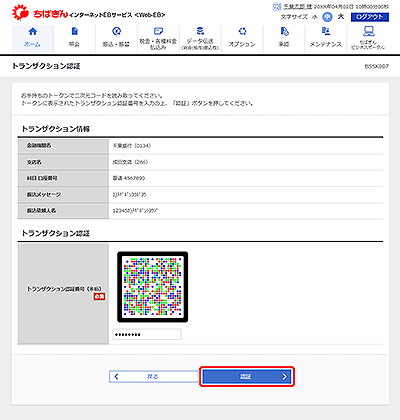400x420 pixels.
Task: Click the 認証 authenticate button
Action: coord(247,377)
